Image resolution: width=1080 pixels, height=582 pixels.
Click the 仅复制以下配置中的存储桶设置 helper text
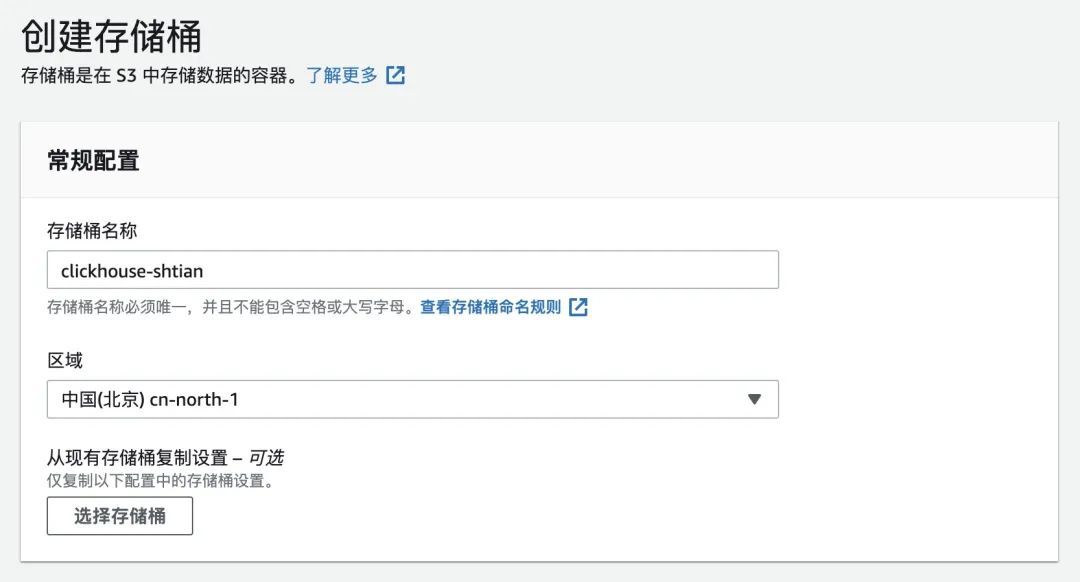click(160, 481)
